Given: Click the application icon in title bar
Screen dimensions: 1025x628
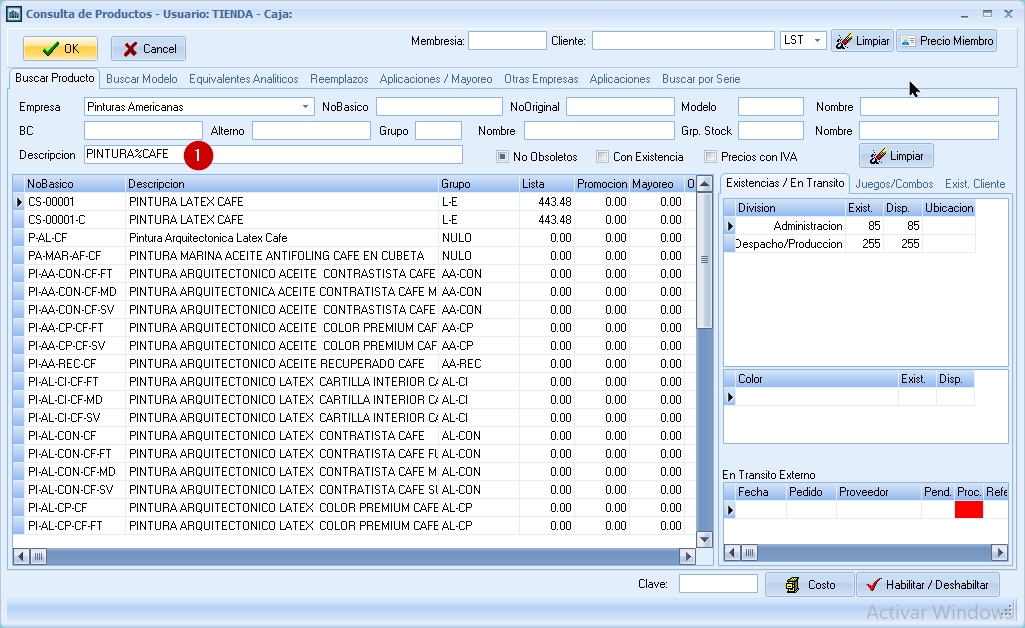Looking at the screenshot, I should 14,14.
